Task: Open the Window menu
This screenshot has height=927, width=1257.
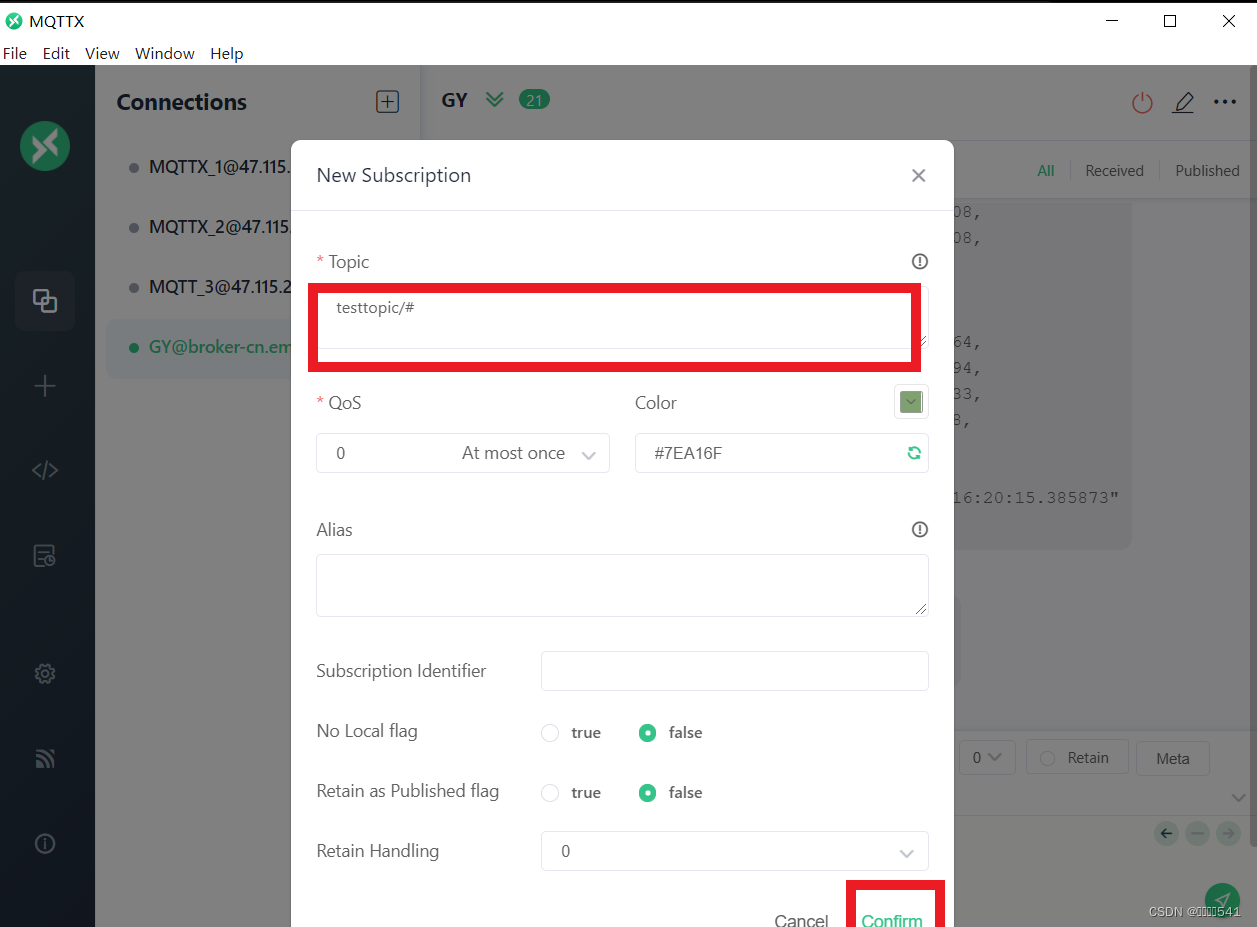Action: 165,54
